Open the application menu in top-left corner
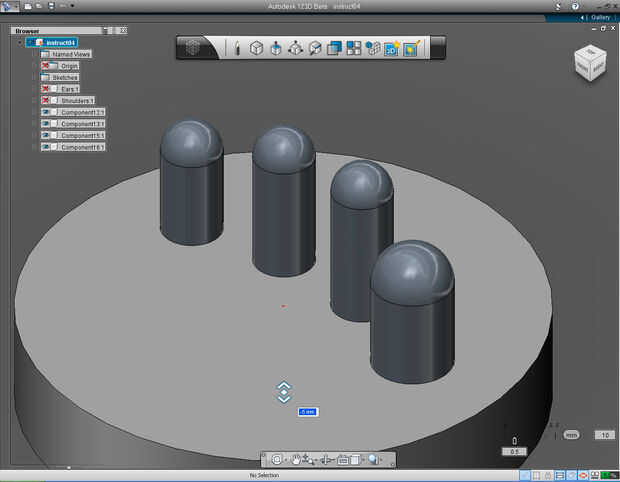This screenshot has width=620, height=482. tap(9, 6)
